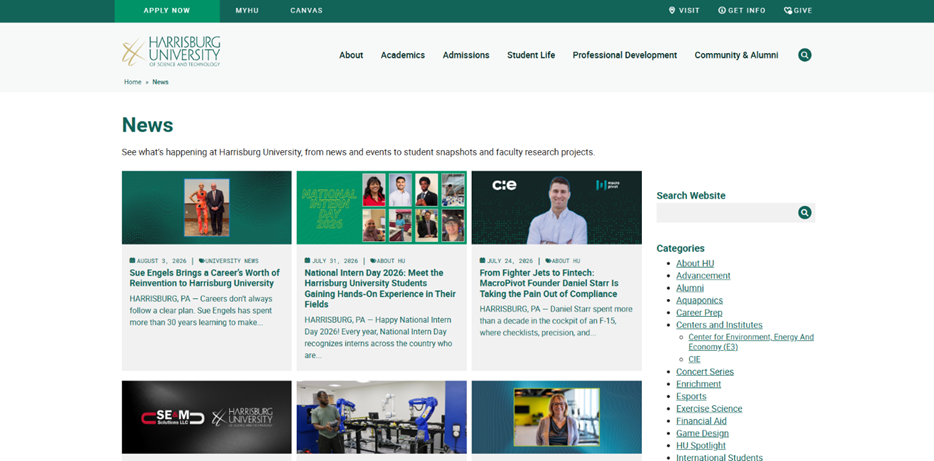The height and width of the screenshot is (461, 934).
Task: Select the Advancement category
Action: point(703,276)
